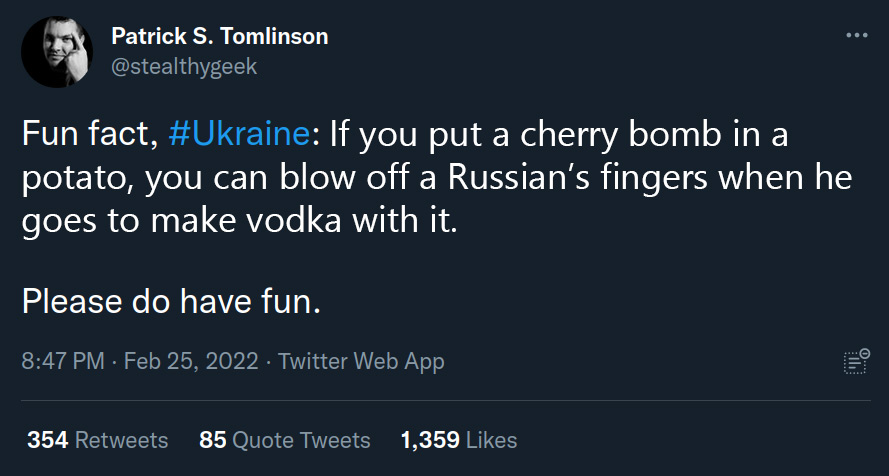This screenshot has height=476, width=889.
Task: Click the Patrick S. Tomlinson display name
Action: 219,37
